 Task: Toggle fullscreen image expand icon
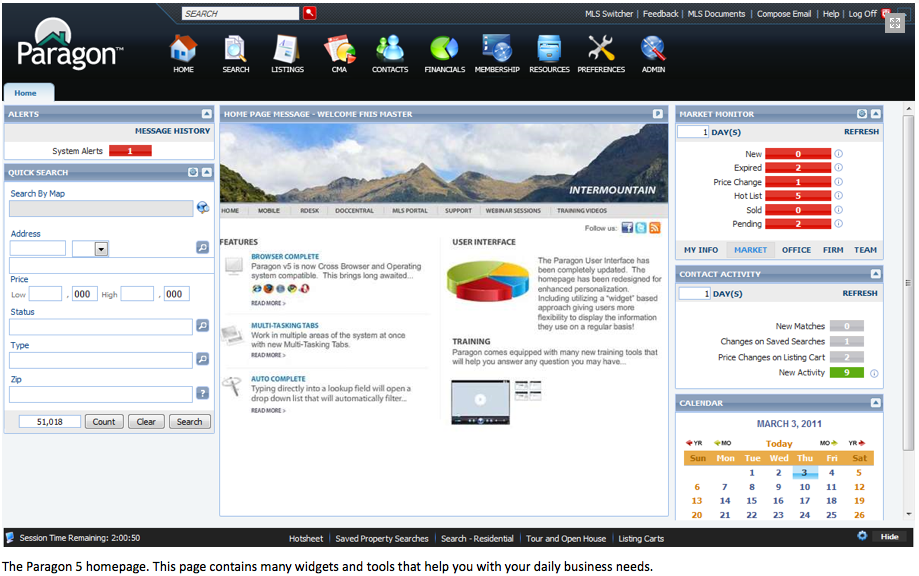pos(895,23)
